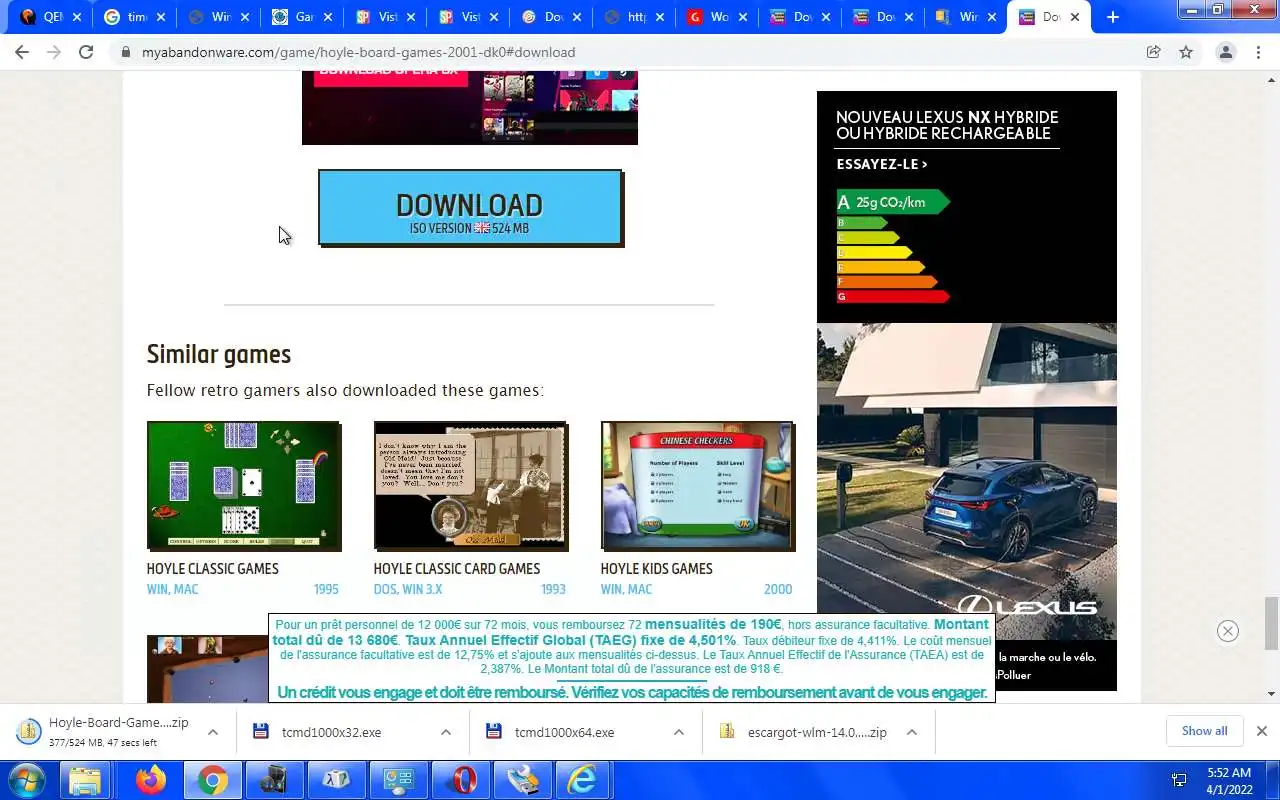
Task: Switch to Chrome in the taskbar
Action: 212,780
